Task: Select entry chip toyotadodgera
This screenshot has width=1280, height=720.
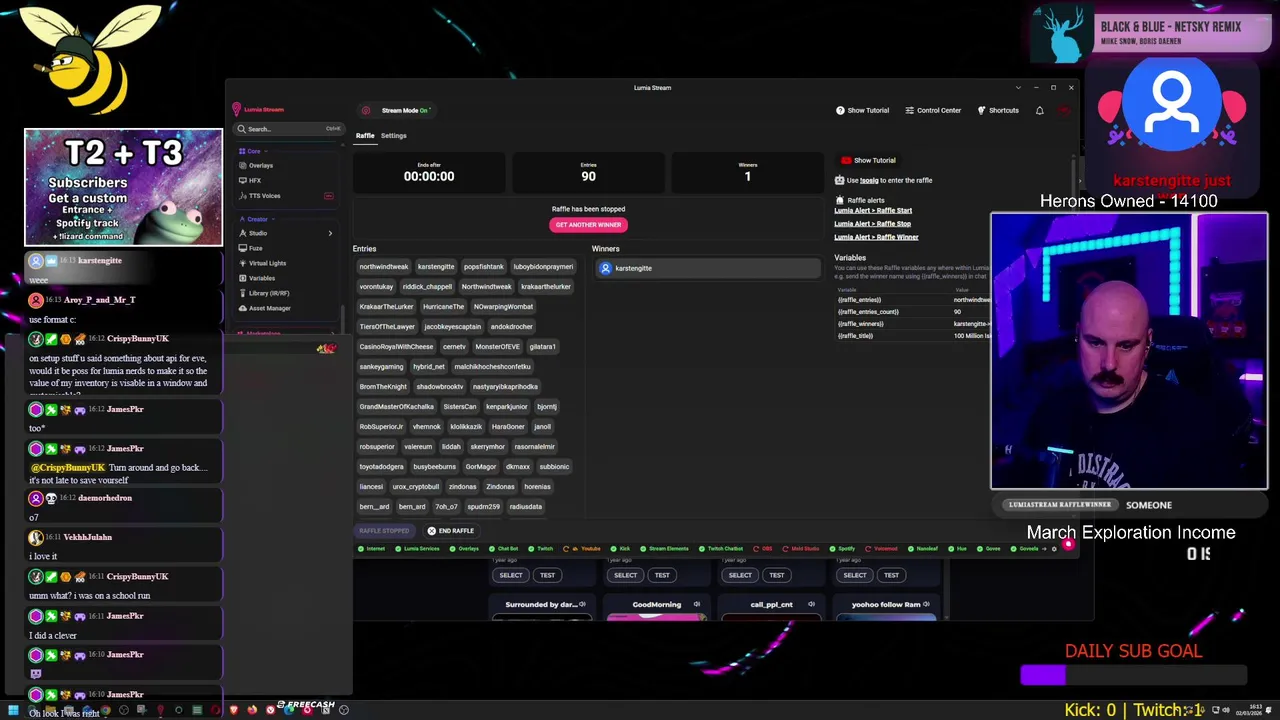Action: (x=381, y=467)
